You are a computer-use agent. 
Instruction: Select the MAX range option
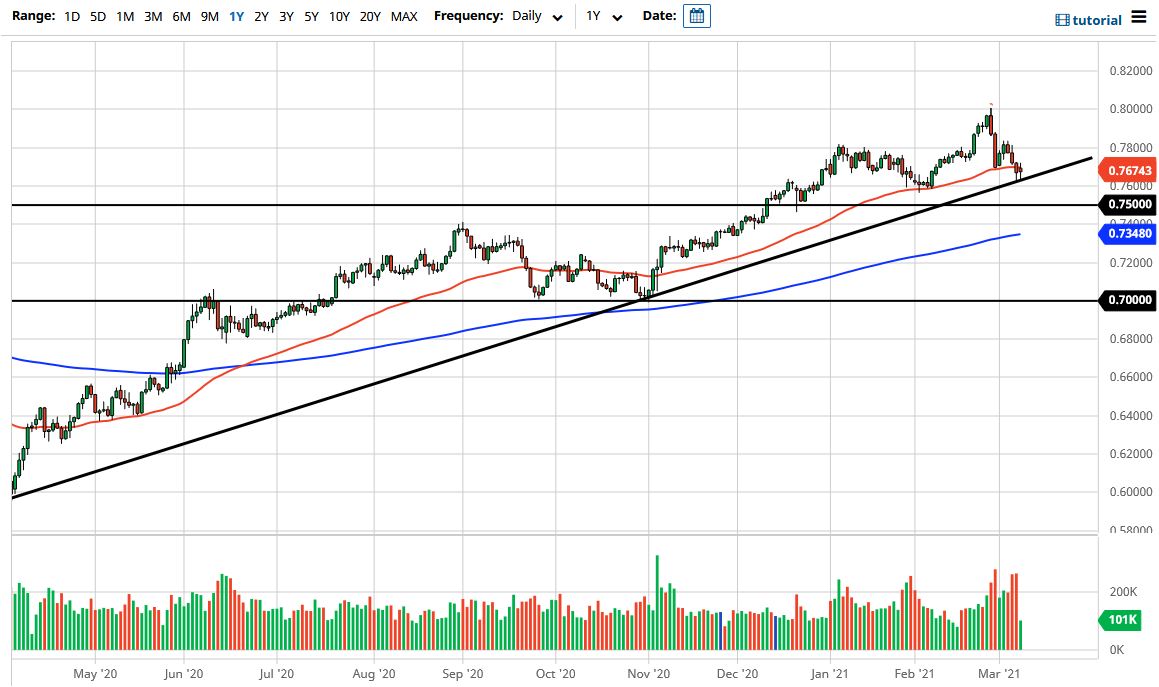(404, 16)
